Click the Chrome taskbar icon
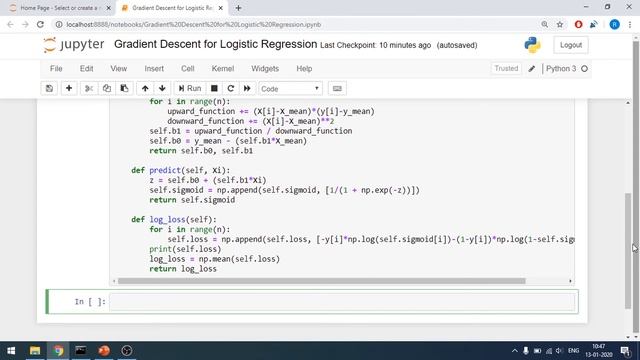This screenshot has height=360, width=640. click(58, 351)
